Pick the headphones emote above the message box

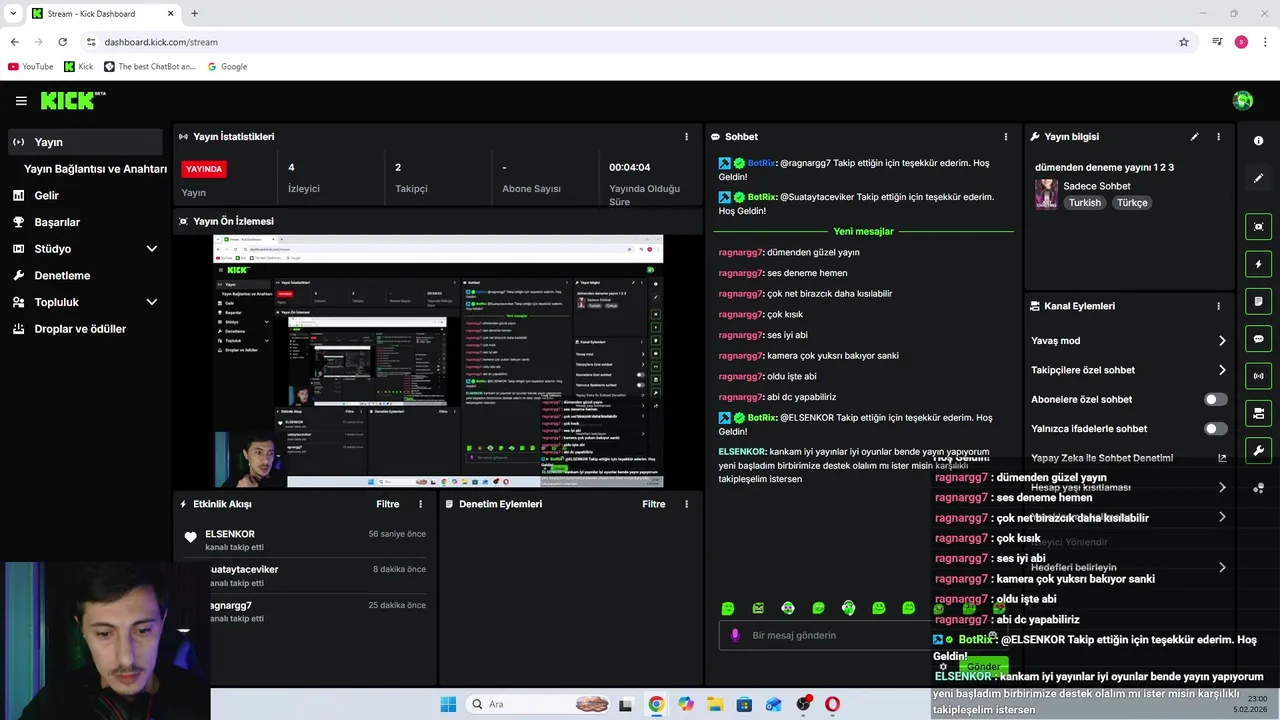coord(848,608)
